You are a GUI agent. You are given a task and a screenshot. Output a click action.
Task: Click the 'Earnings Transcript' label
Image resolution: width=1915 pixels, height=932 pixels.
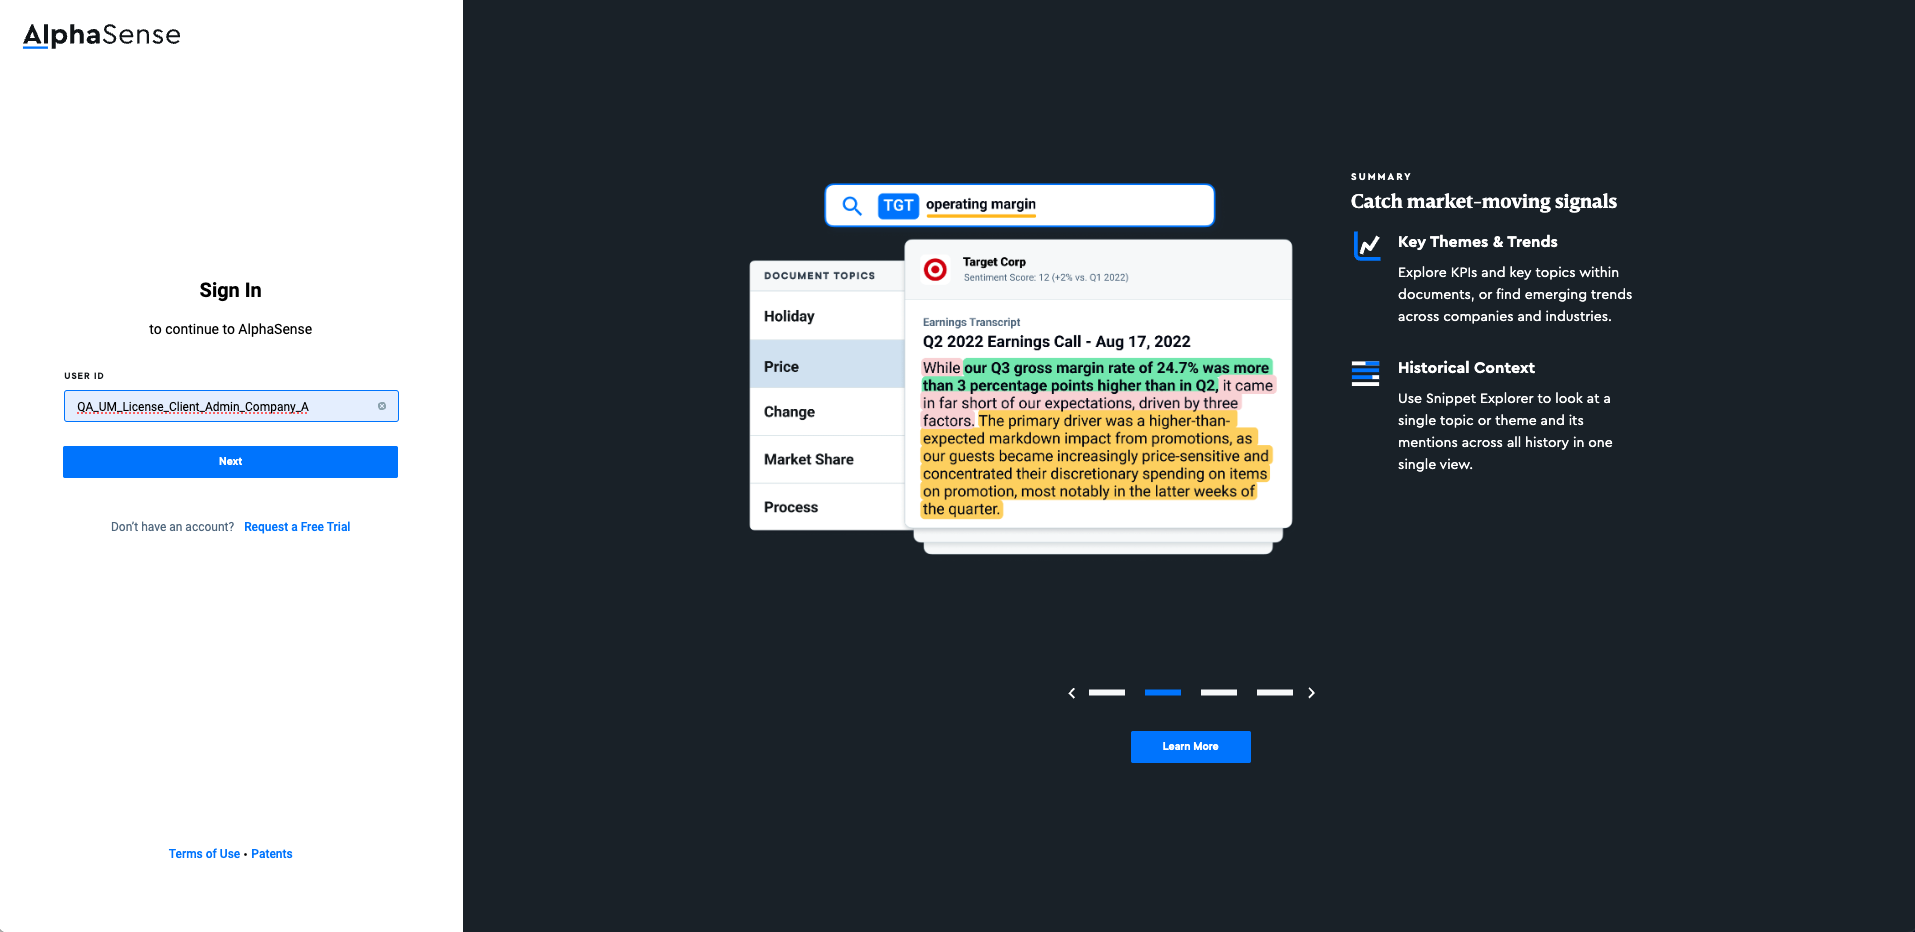coord(971,322)
